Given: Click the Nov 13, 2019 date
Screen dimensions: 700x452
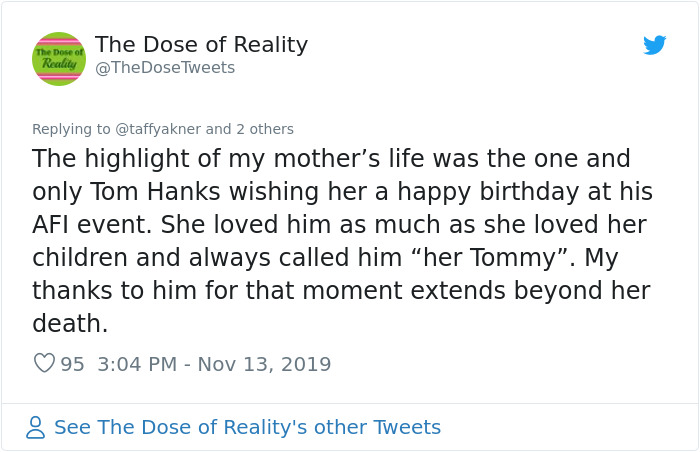Looking at the screenshot, I should pos(268,364).
